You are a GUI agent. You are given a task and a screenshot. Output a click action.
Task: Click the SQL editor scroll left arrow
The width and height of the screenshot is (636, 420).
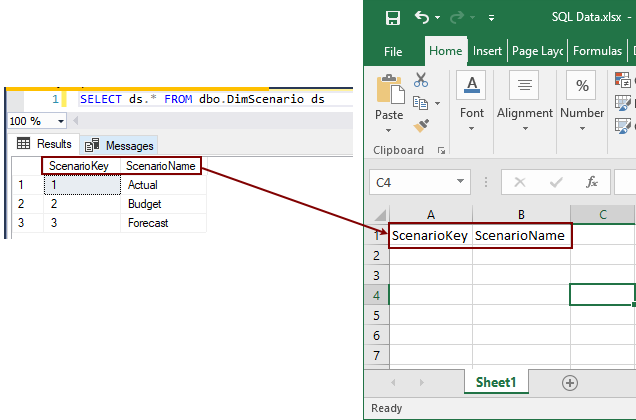(x=75, y=121)
